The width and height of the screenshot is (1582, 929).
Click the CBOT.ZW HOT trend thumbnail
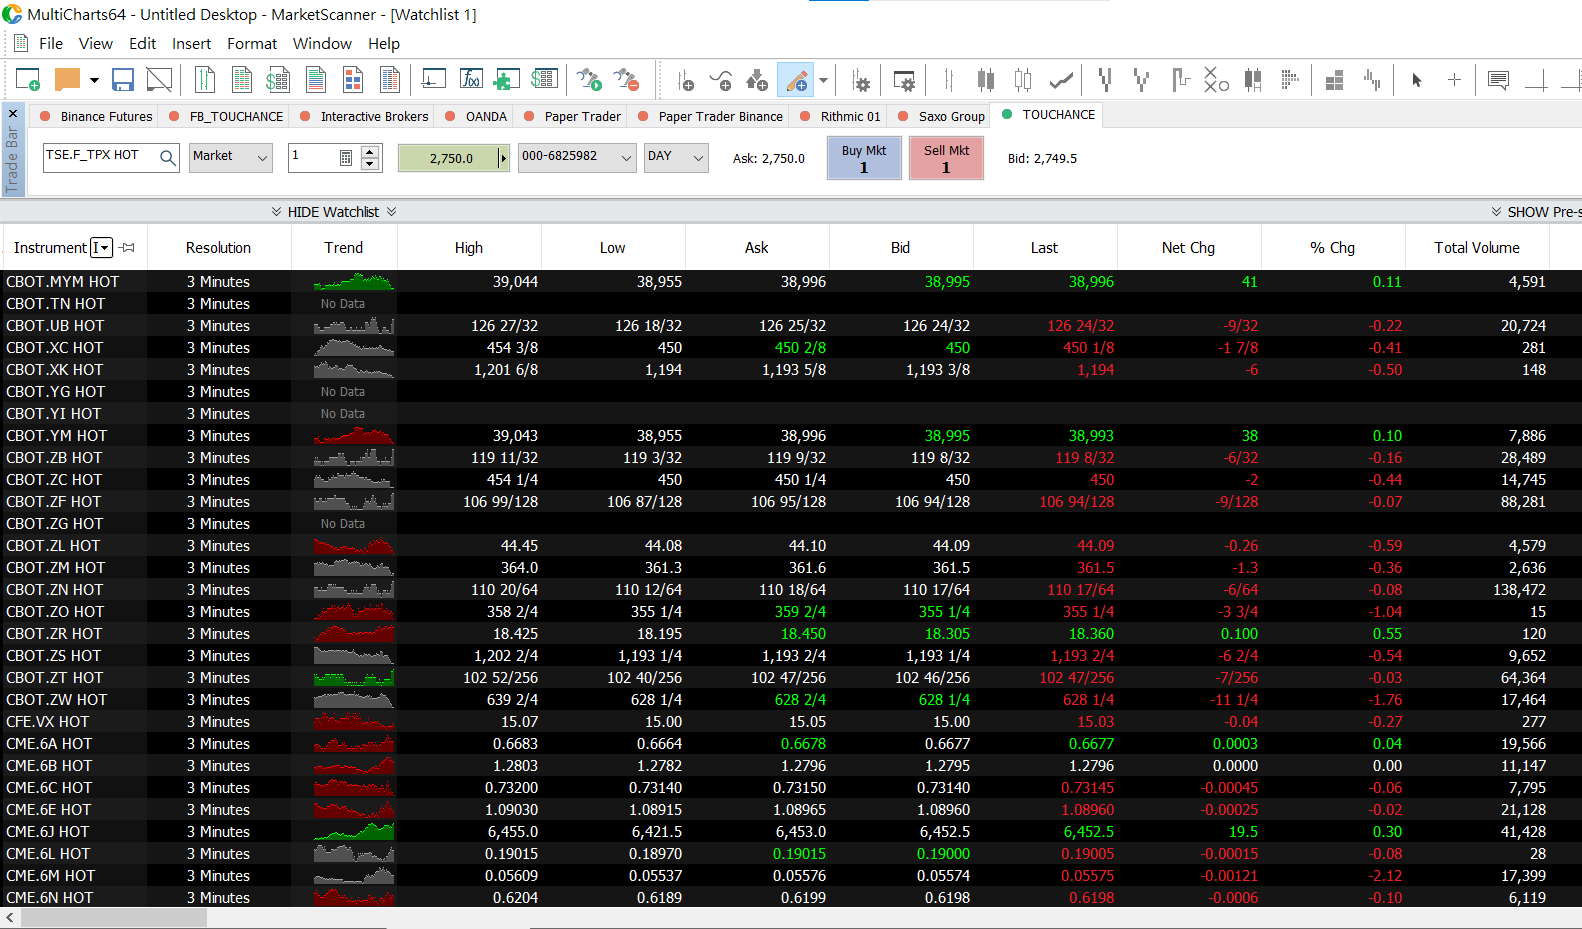click(x=354, y=700)
